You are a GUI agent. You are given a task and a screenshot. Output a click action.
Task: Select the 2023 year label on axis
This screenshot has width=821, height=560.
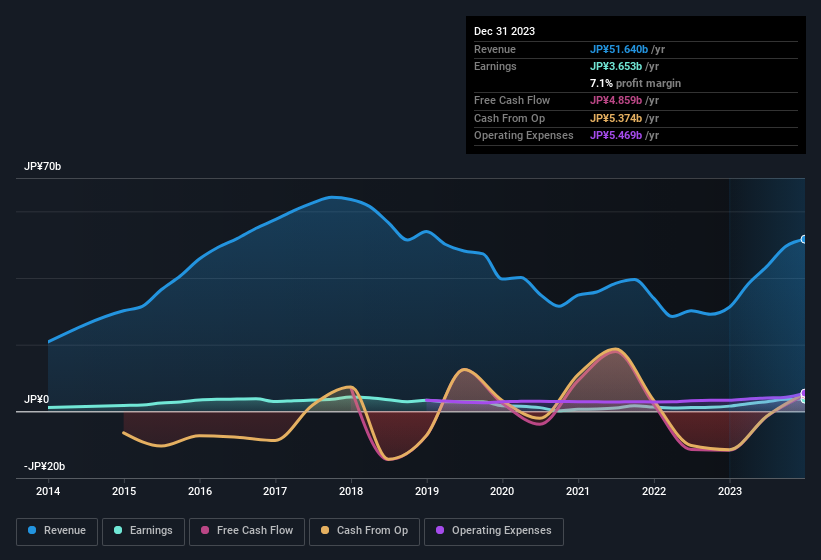coord(730,491)
